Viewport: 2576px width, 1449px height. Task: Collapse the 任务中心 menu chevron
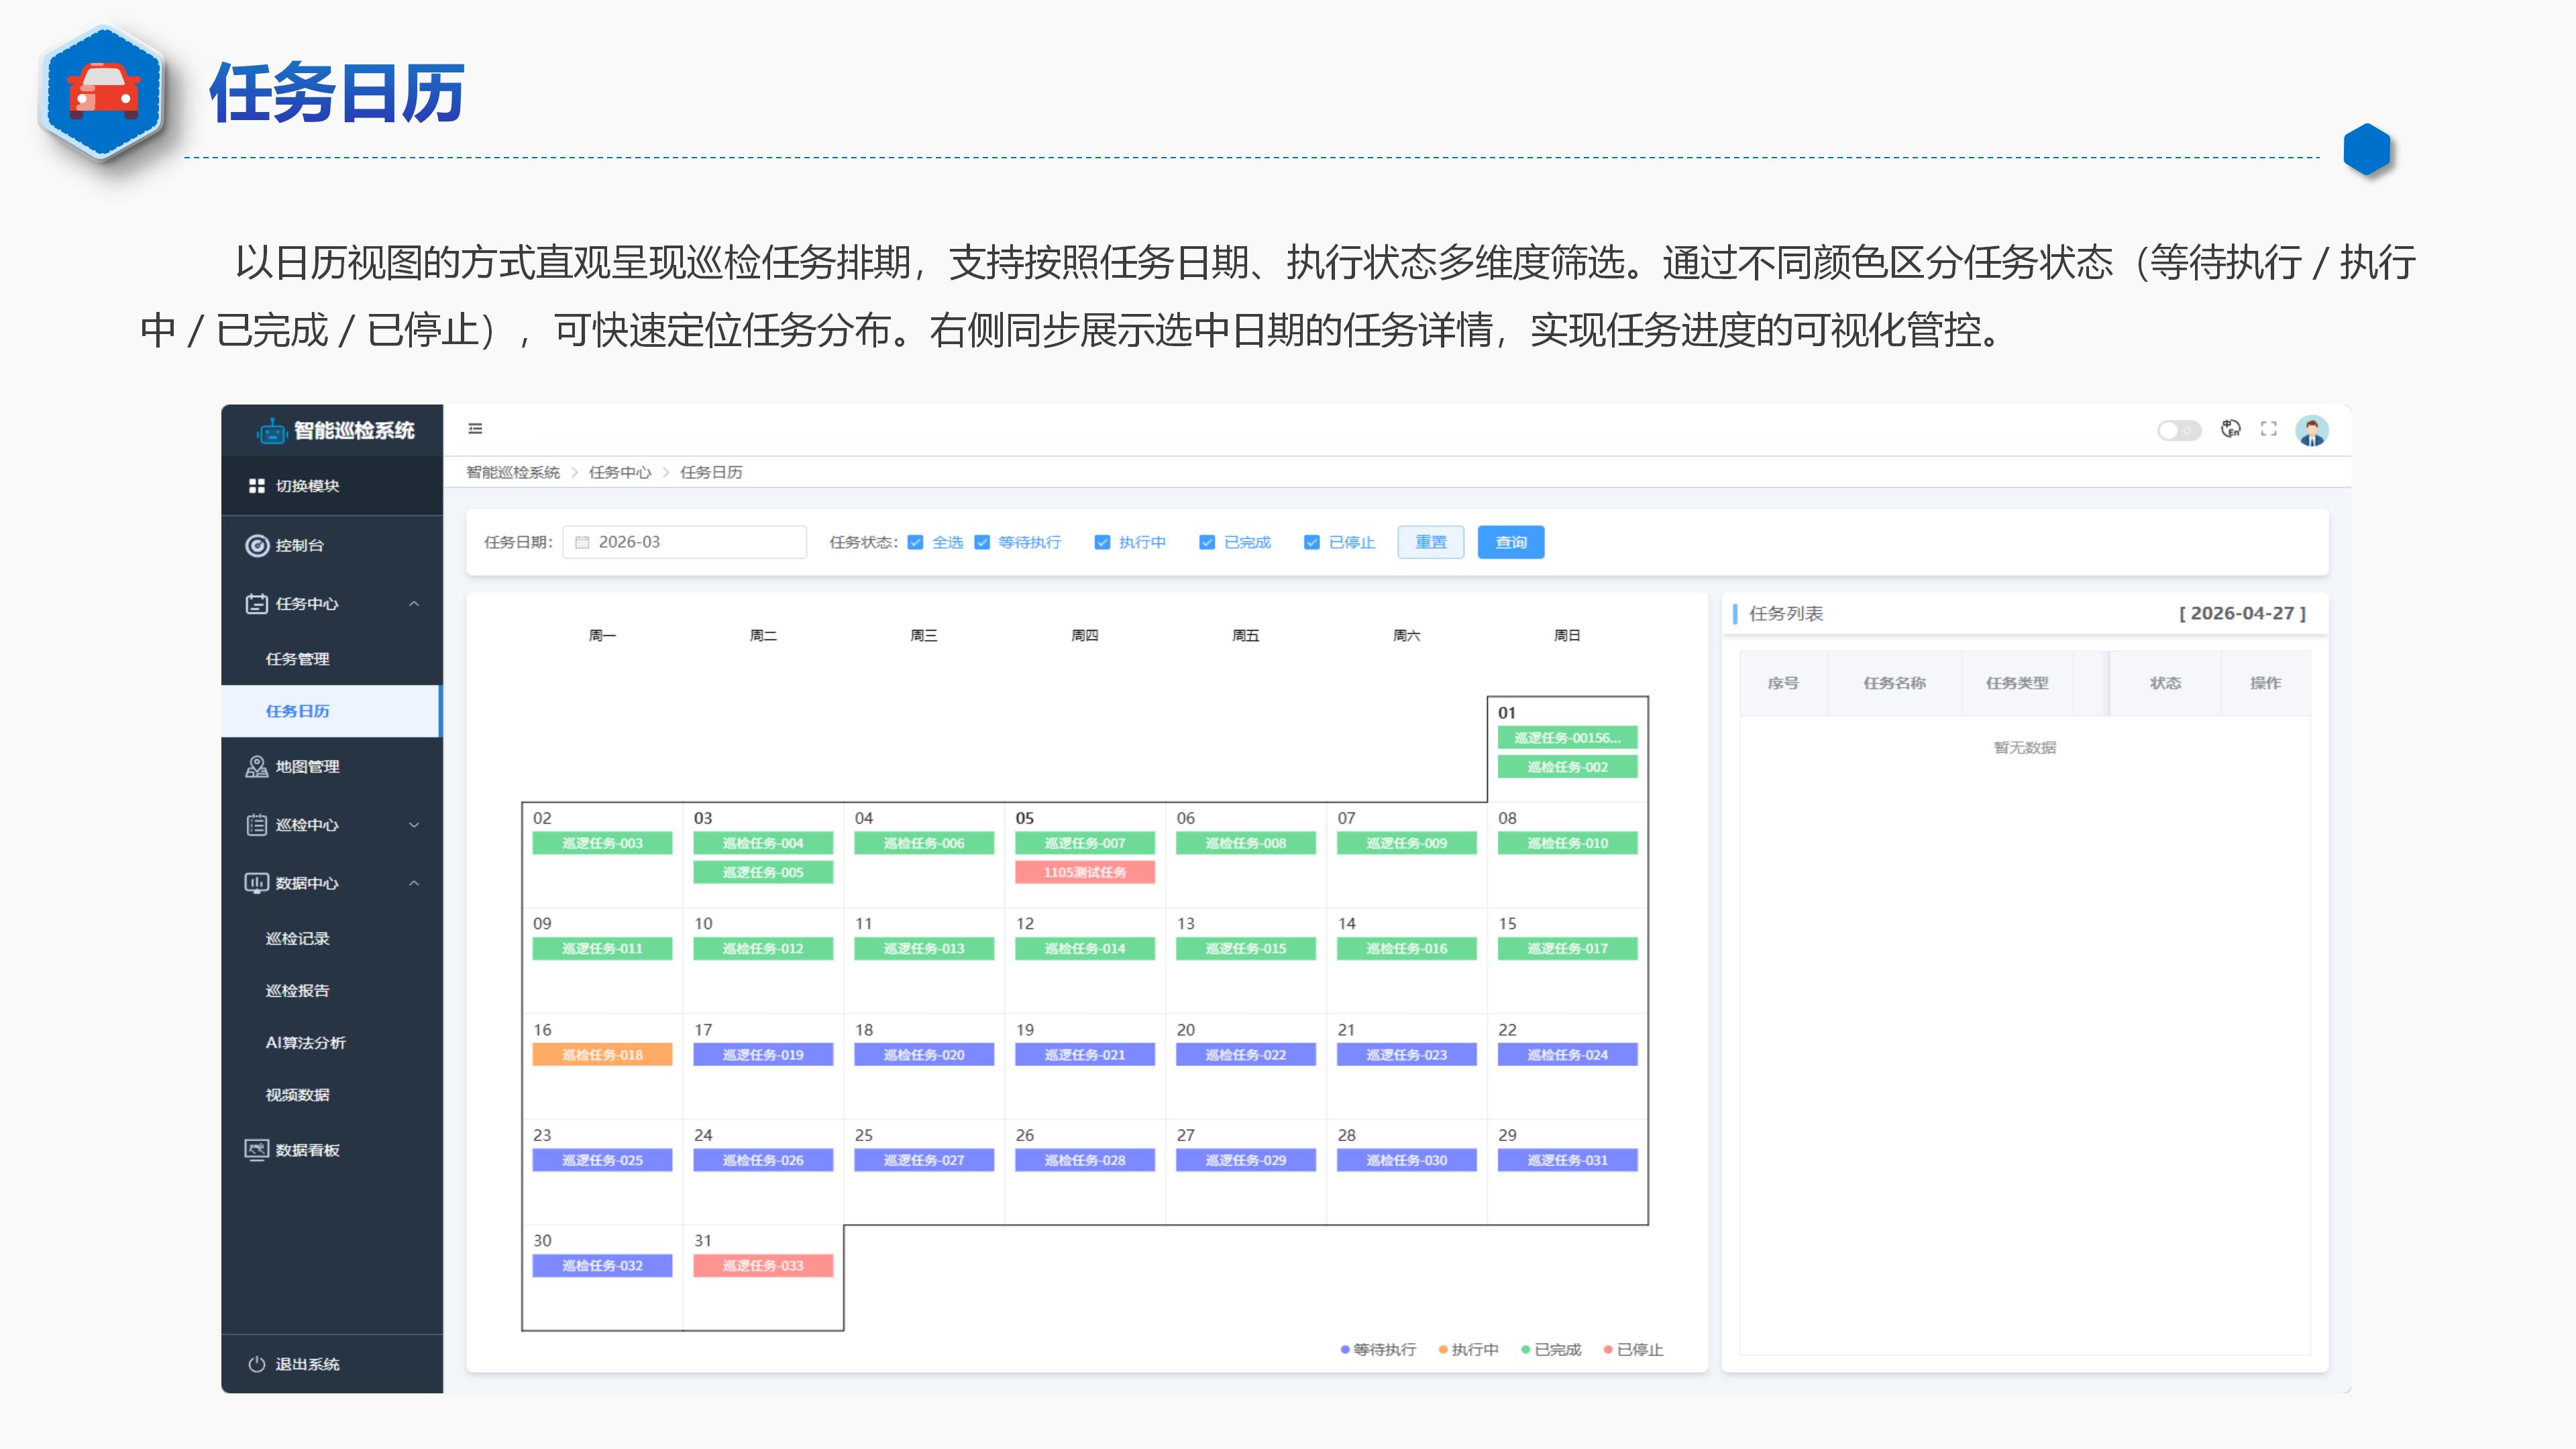pyautogui.click(x=414, y=604)
